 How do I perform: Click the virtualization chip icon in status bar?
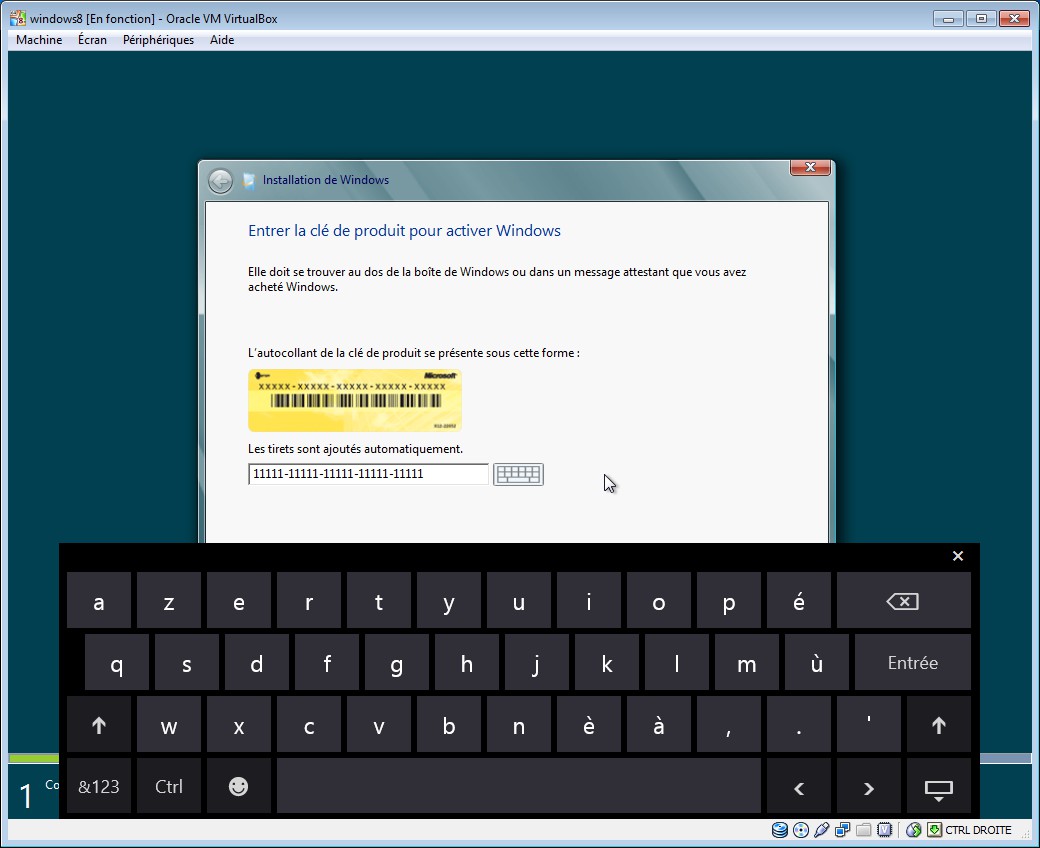(884, 830)
